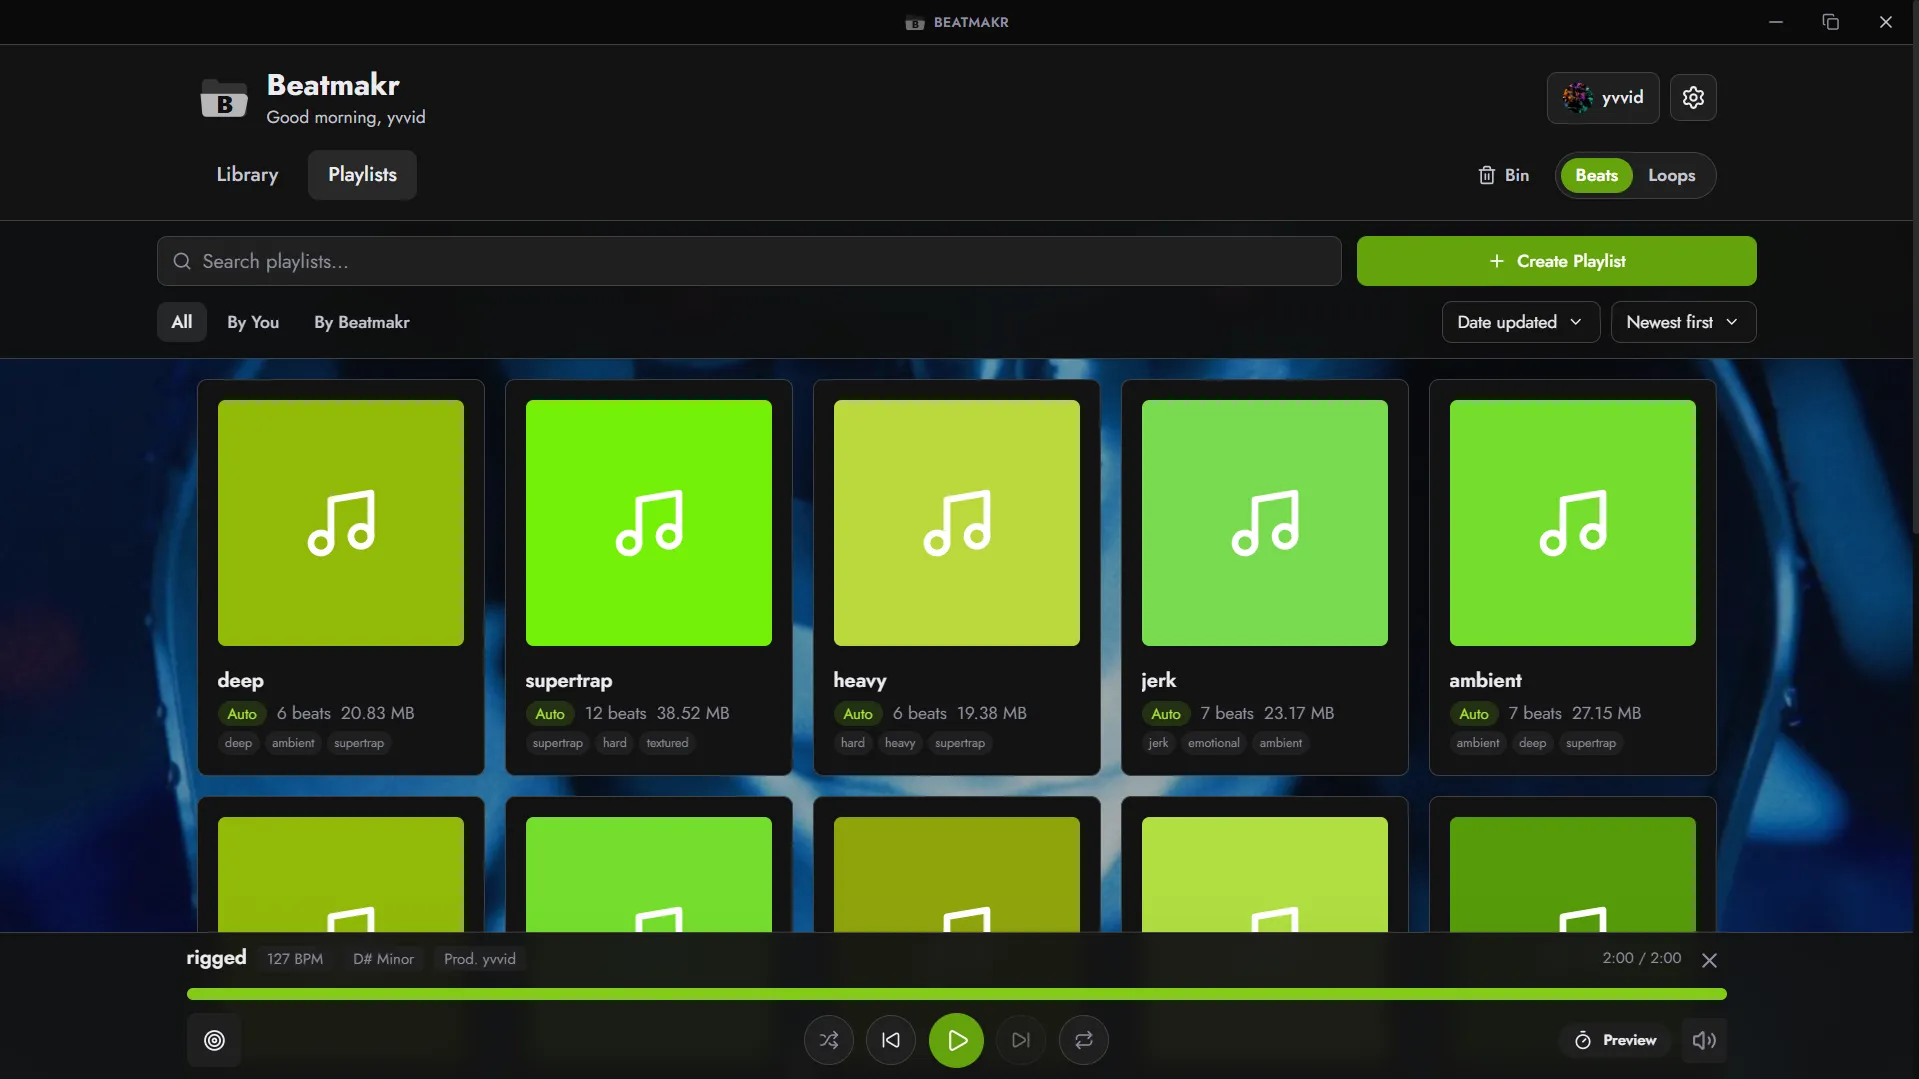Skip to the next track
Image resolution: width=1919 pixels, height=1079 pixels.
tap(1020, 1040)
